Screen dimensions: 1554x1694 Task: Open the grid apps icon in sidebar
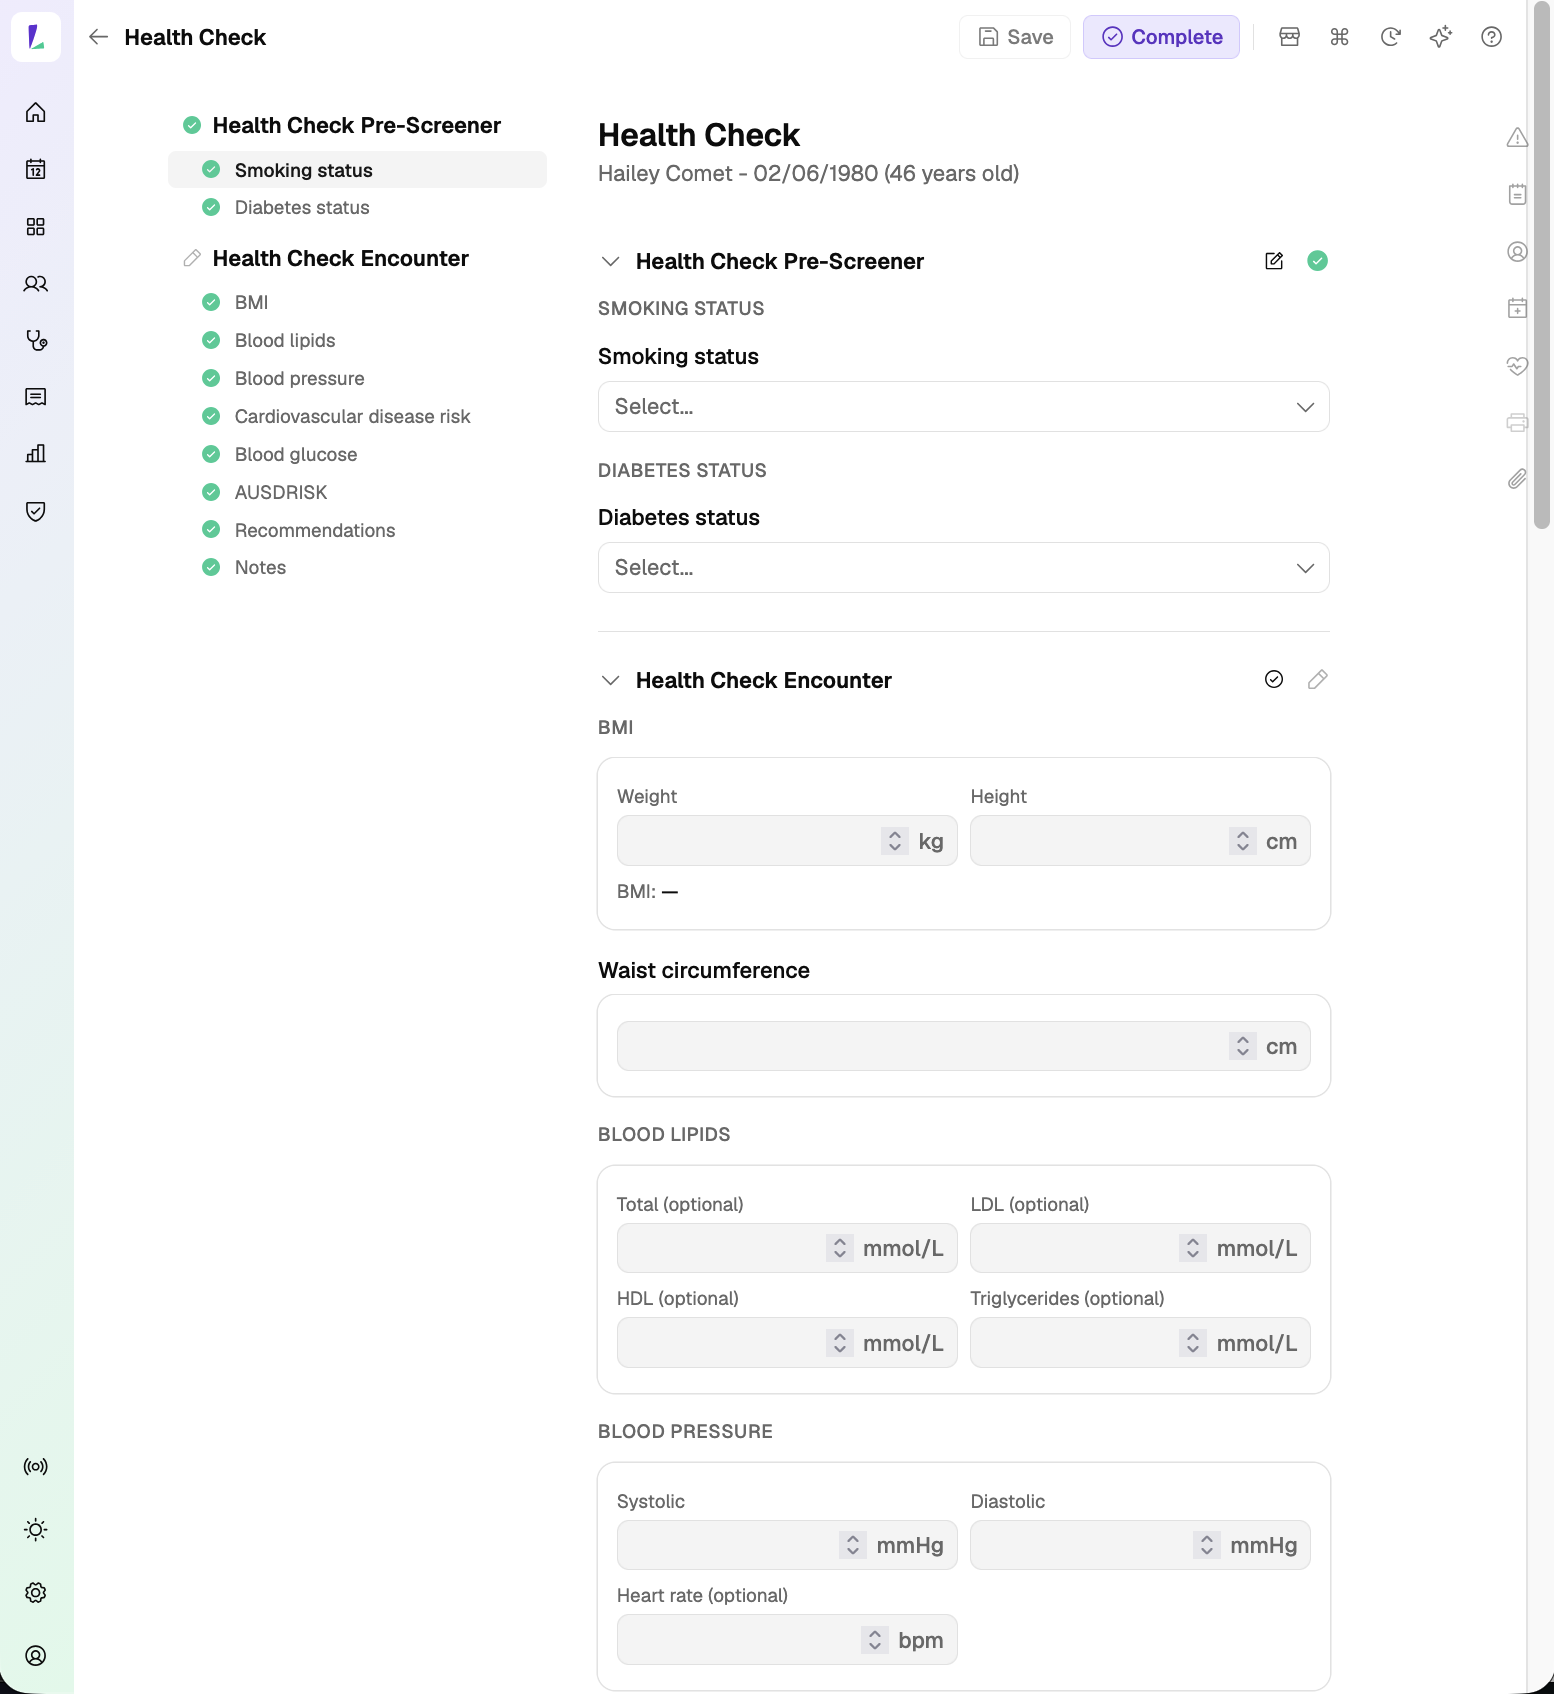pyautogui.click(x=36, y=226)
